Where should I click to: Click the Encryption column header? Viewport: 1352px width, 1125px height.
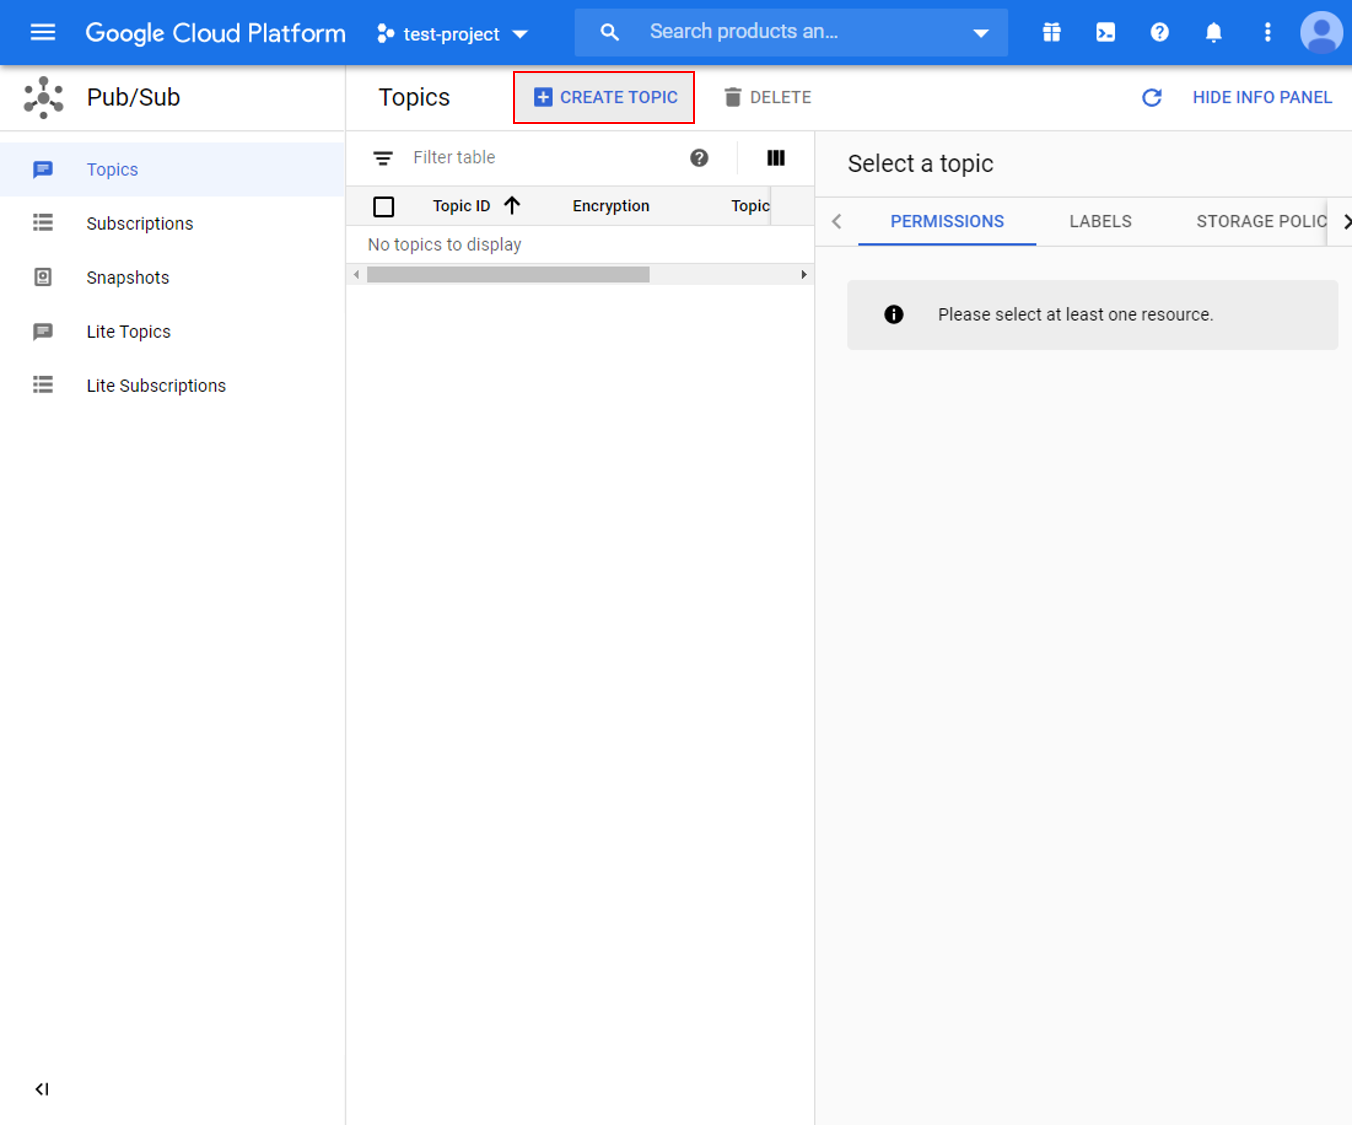(611, 206)
